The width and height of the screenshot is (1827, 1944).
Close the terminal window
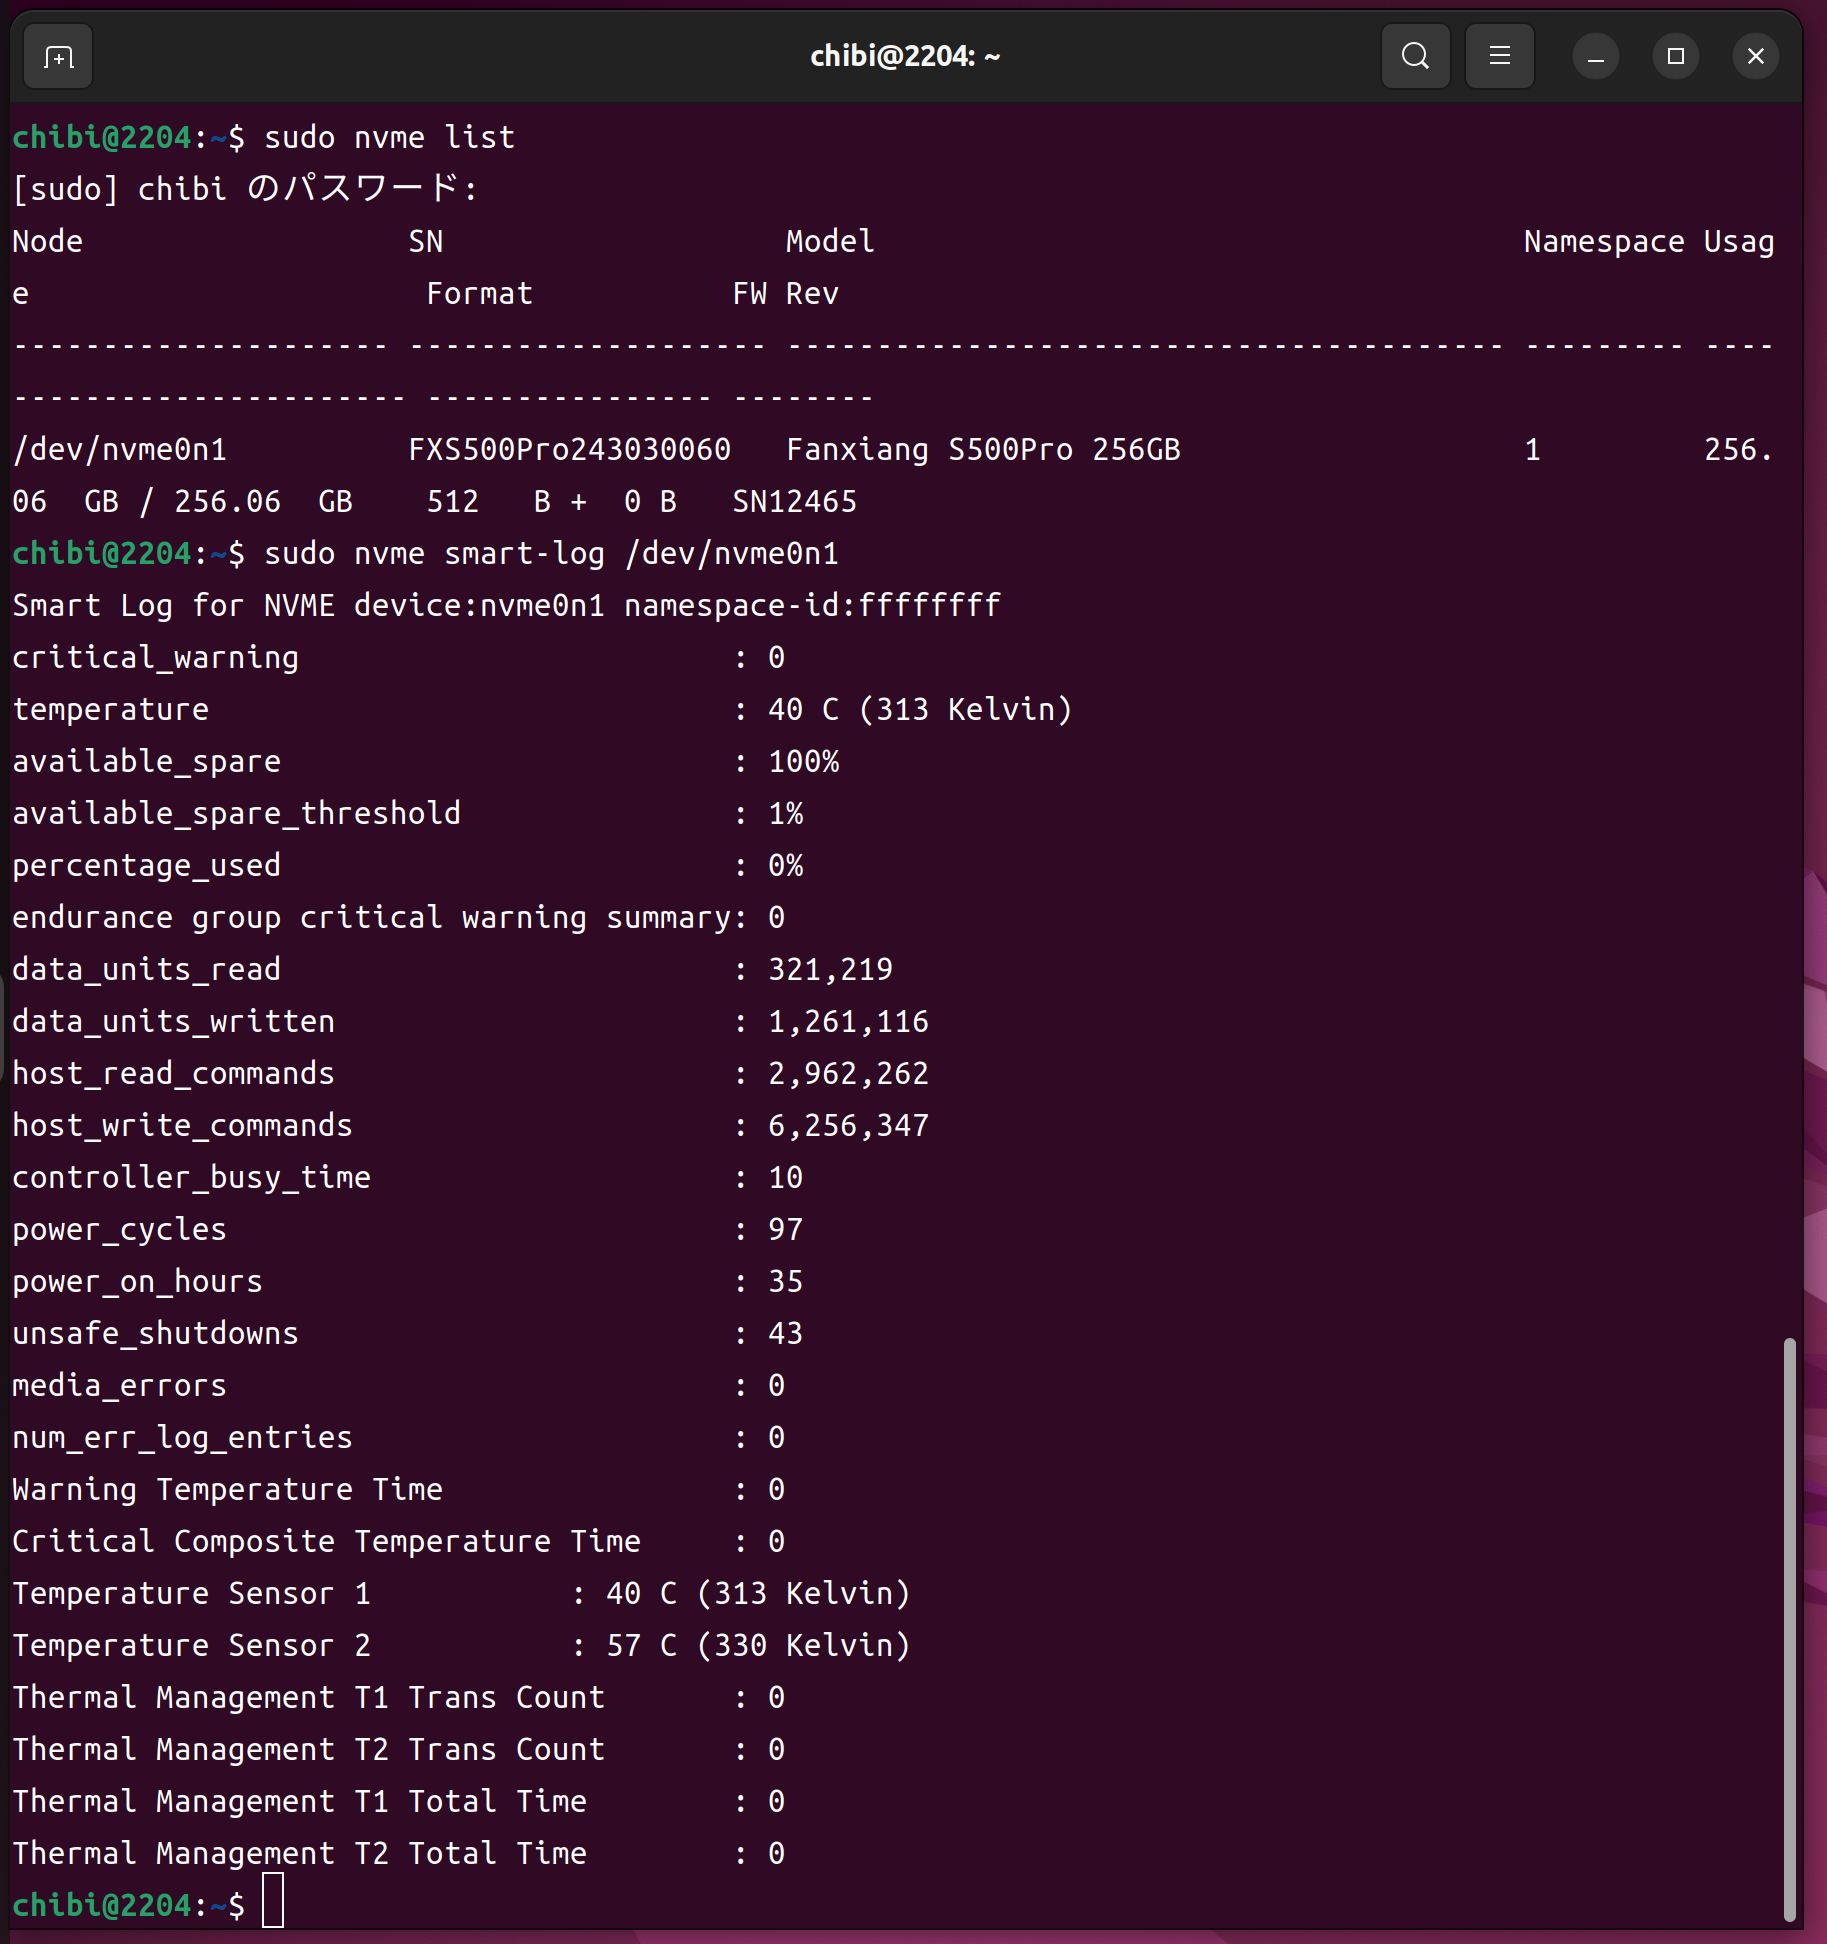tap(1755, 57)
